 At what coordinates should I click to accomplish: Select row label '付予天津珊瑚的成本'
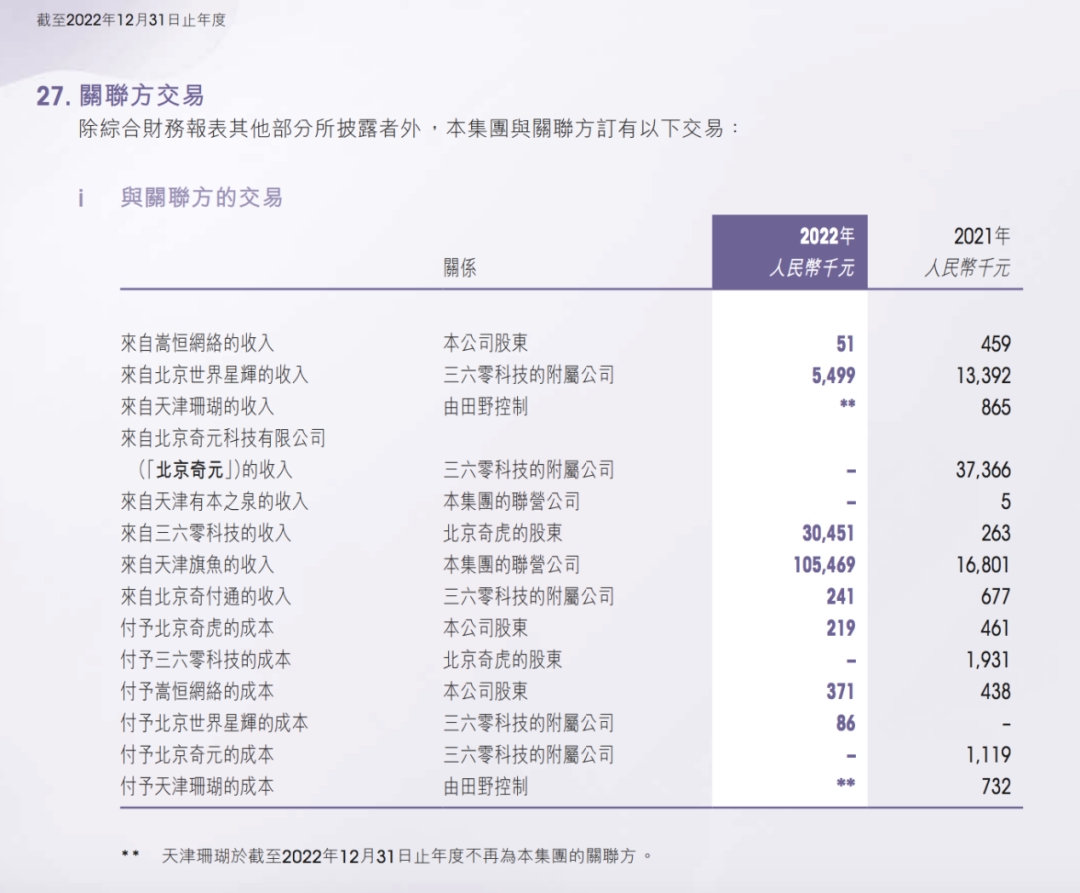pos(198,786)
